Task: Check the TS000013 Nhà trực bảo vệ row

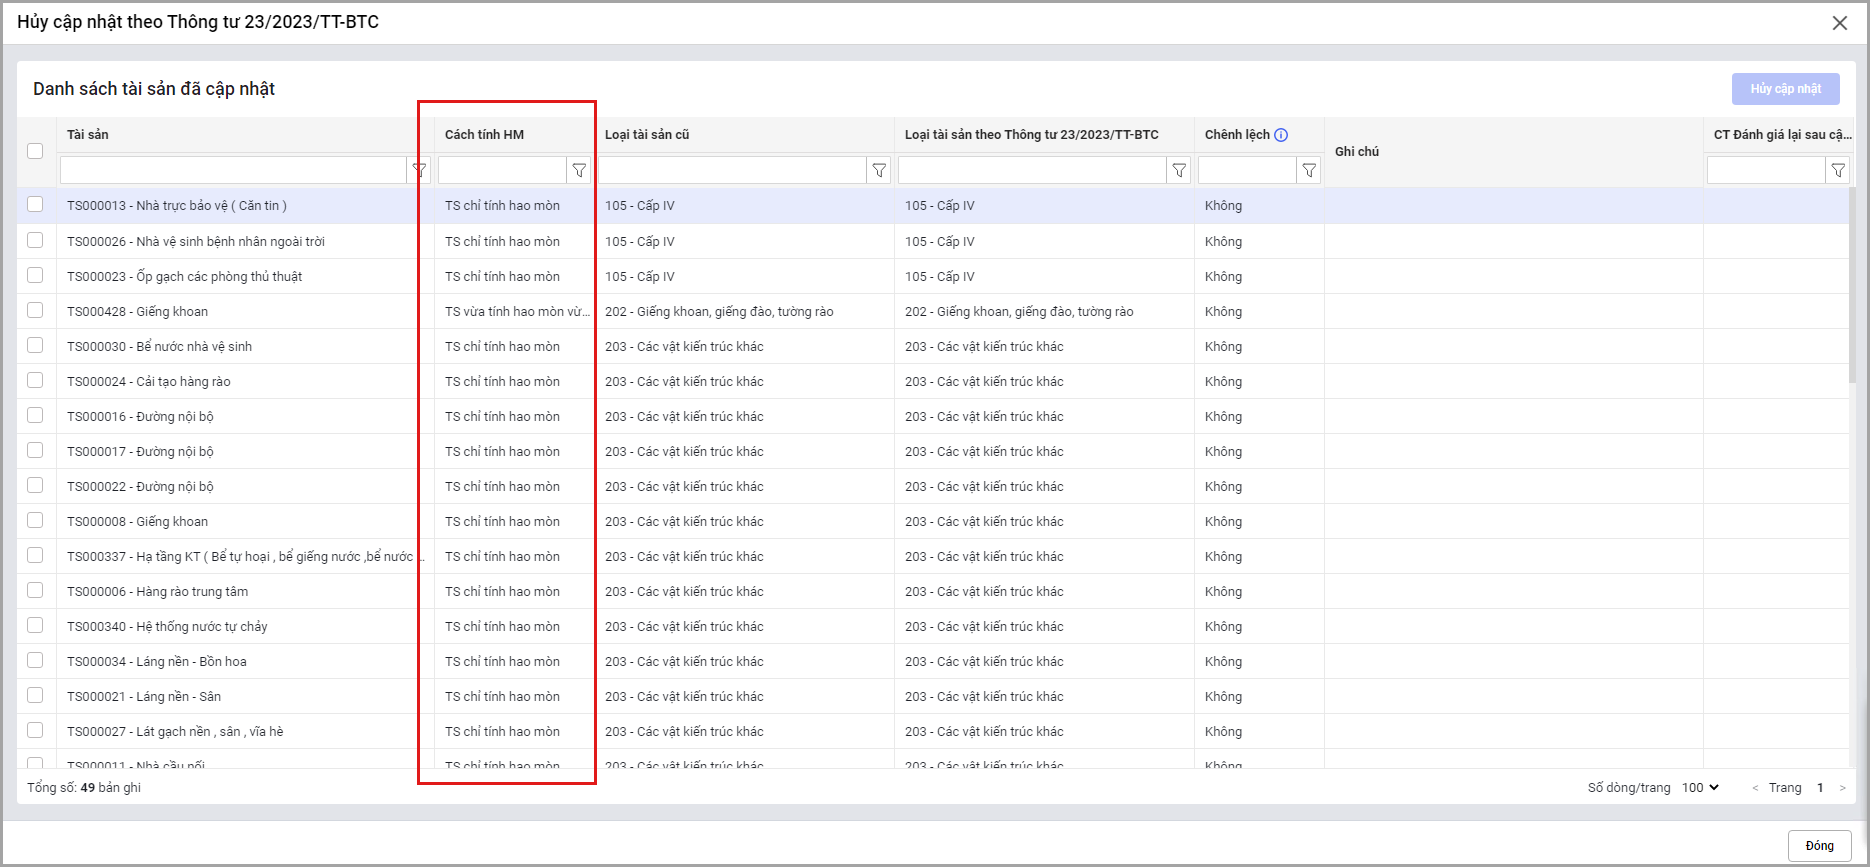Action: tap(35, 205)
